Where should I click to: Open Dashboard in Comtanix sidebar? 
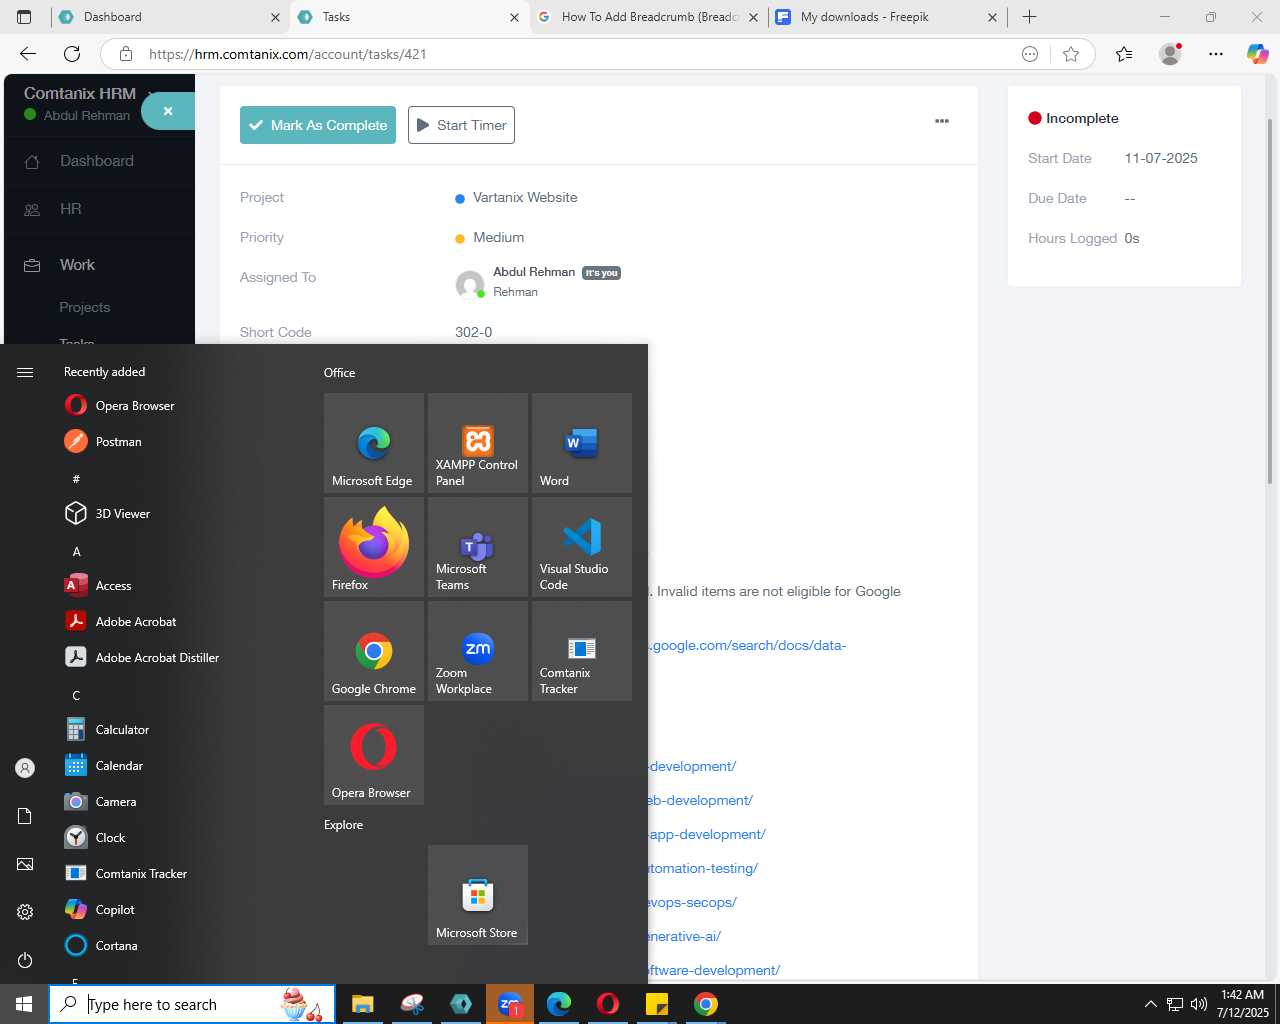96,161
